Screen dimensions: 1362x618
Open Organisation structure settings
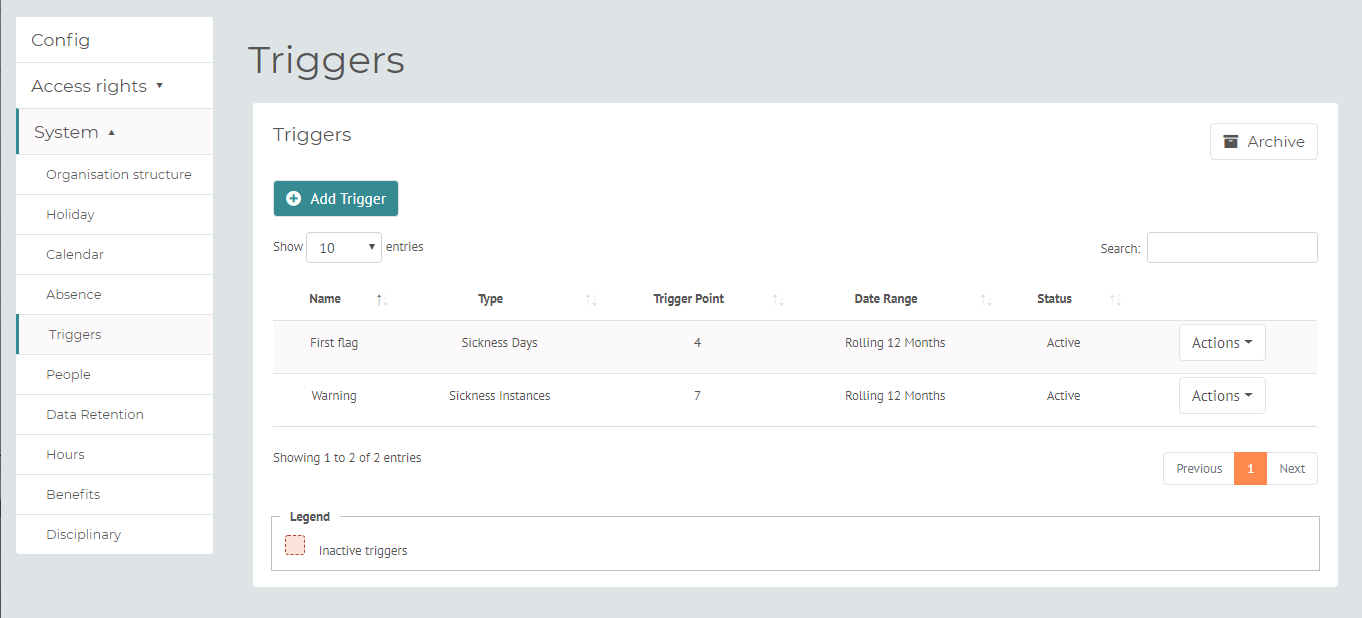coord(114,174)
